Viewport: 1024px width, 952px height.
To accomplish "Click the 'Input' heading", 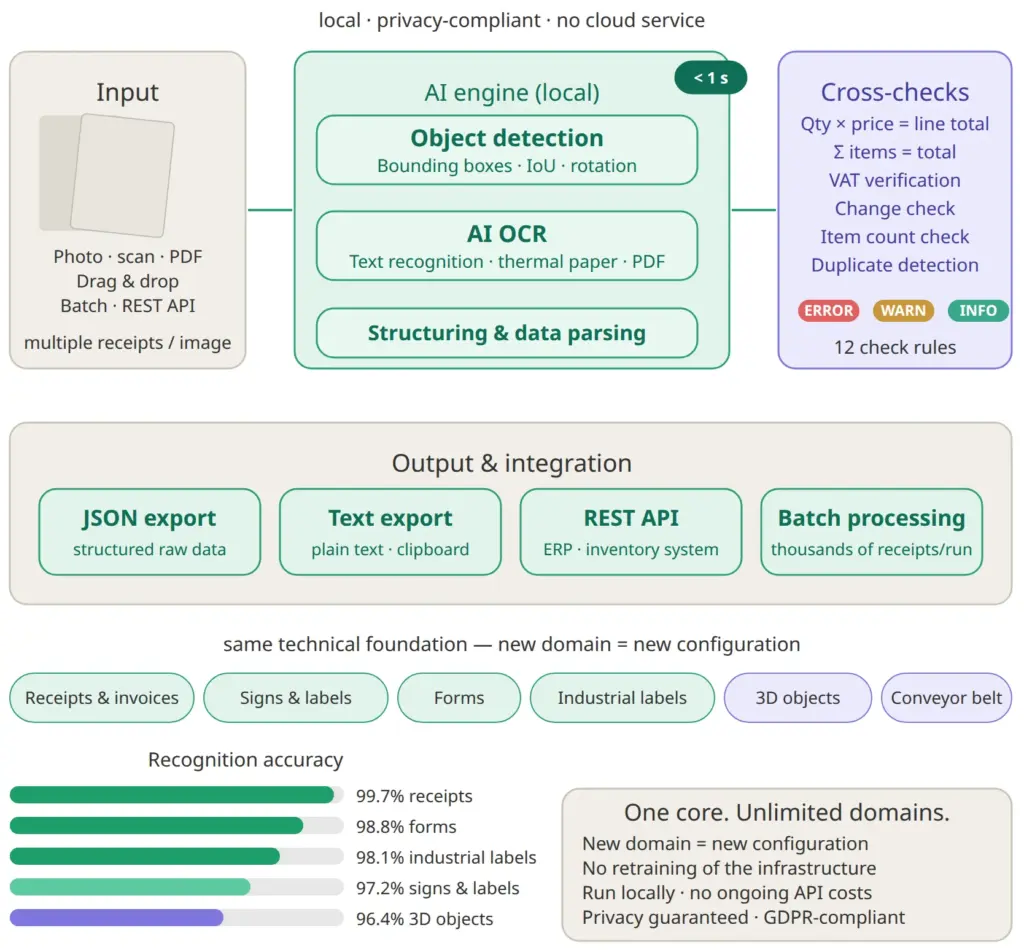I will coord(127,92).
